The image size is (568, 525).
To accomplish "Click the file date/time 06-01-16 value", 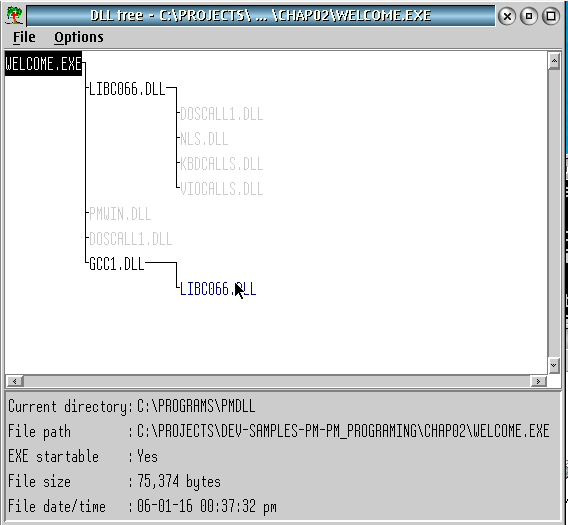I will (206, 507).
